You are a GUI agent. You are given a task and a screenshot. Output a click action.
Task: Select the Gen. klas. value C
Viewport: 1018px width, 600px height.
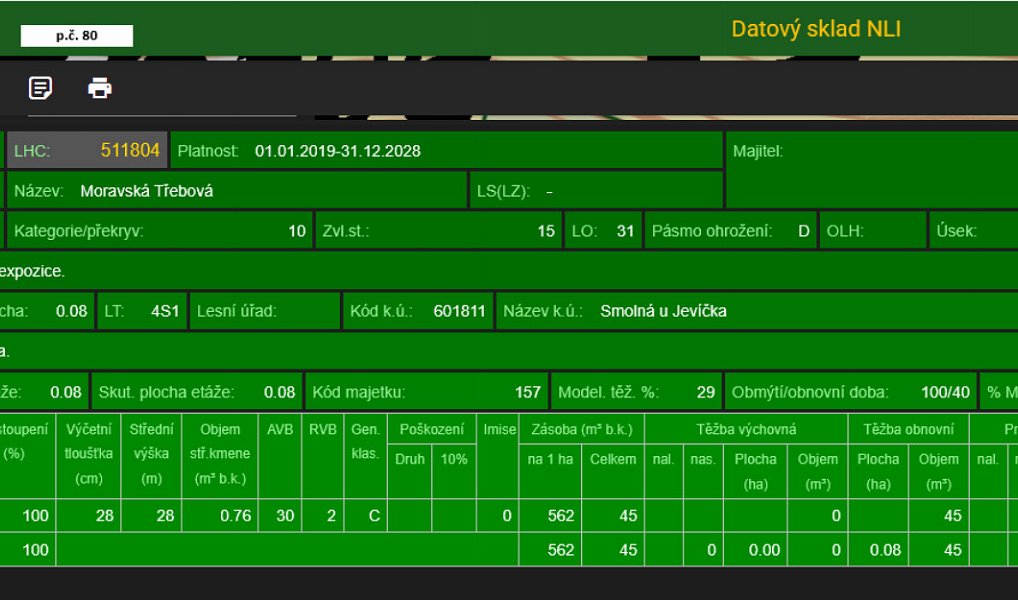click(x=374, y=516)
